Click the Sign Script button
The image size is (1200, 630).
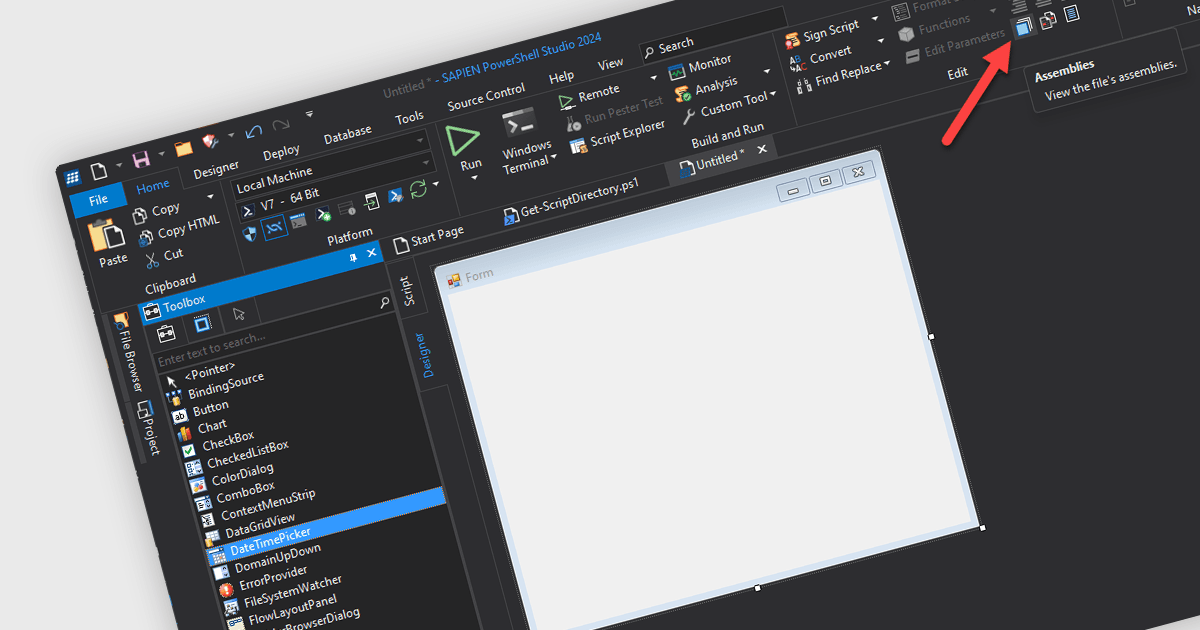(822, 34)
